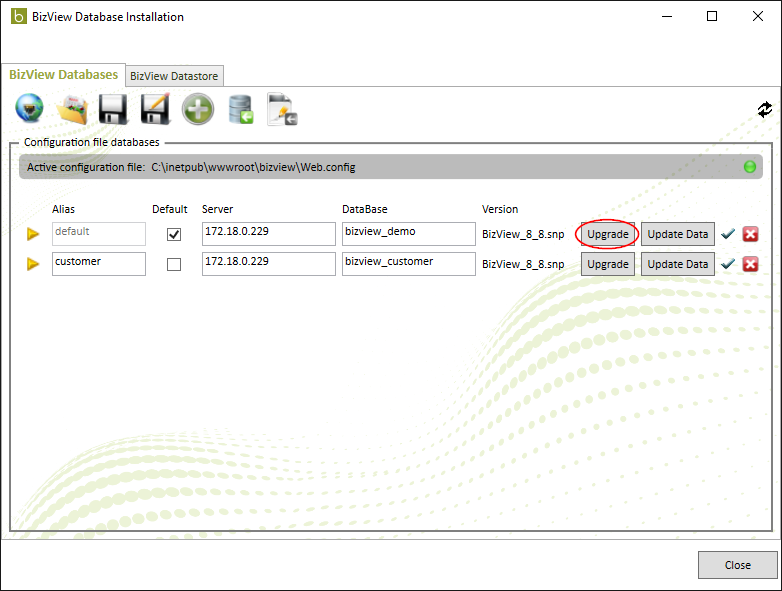
Task: Click BizView app logo in title bar
Action: pyautogui.click(x=18, y=16)
